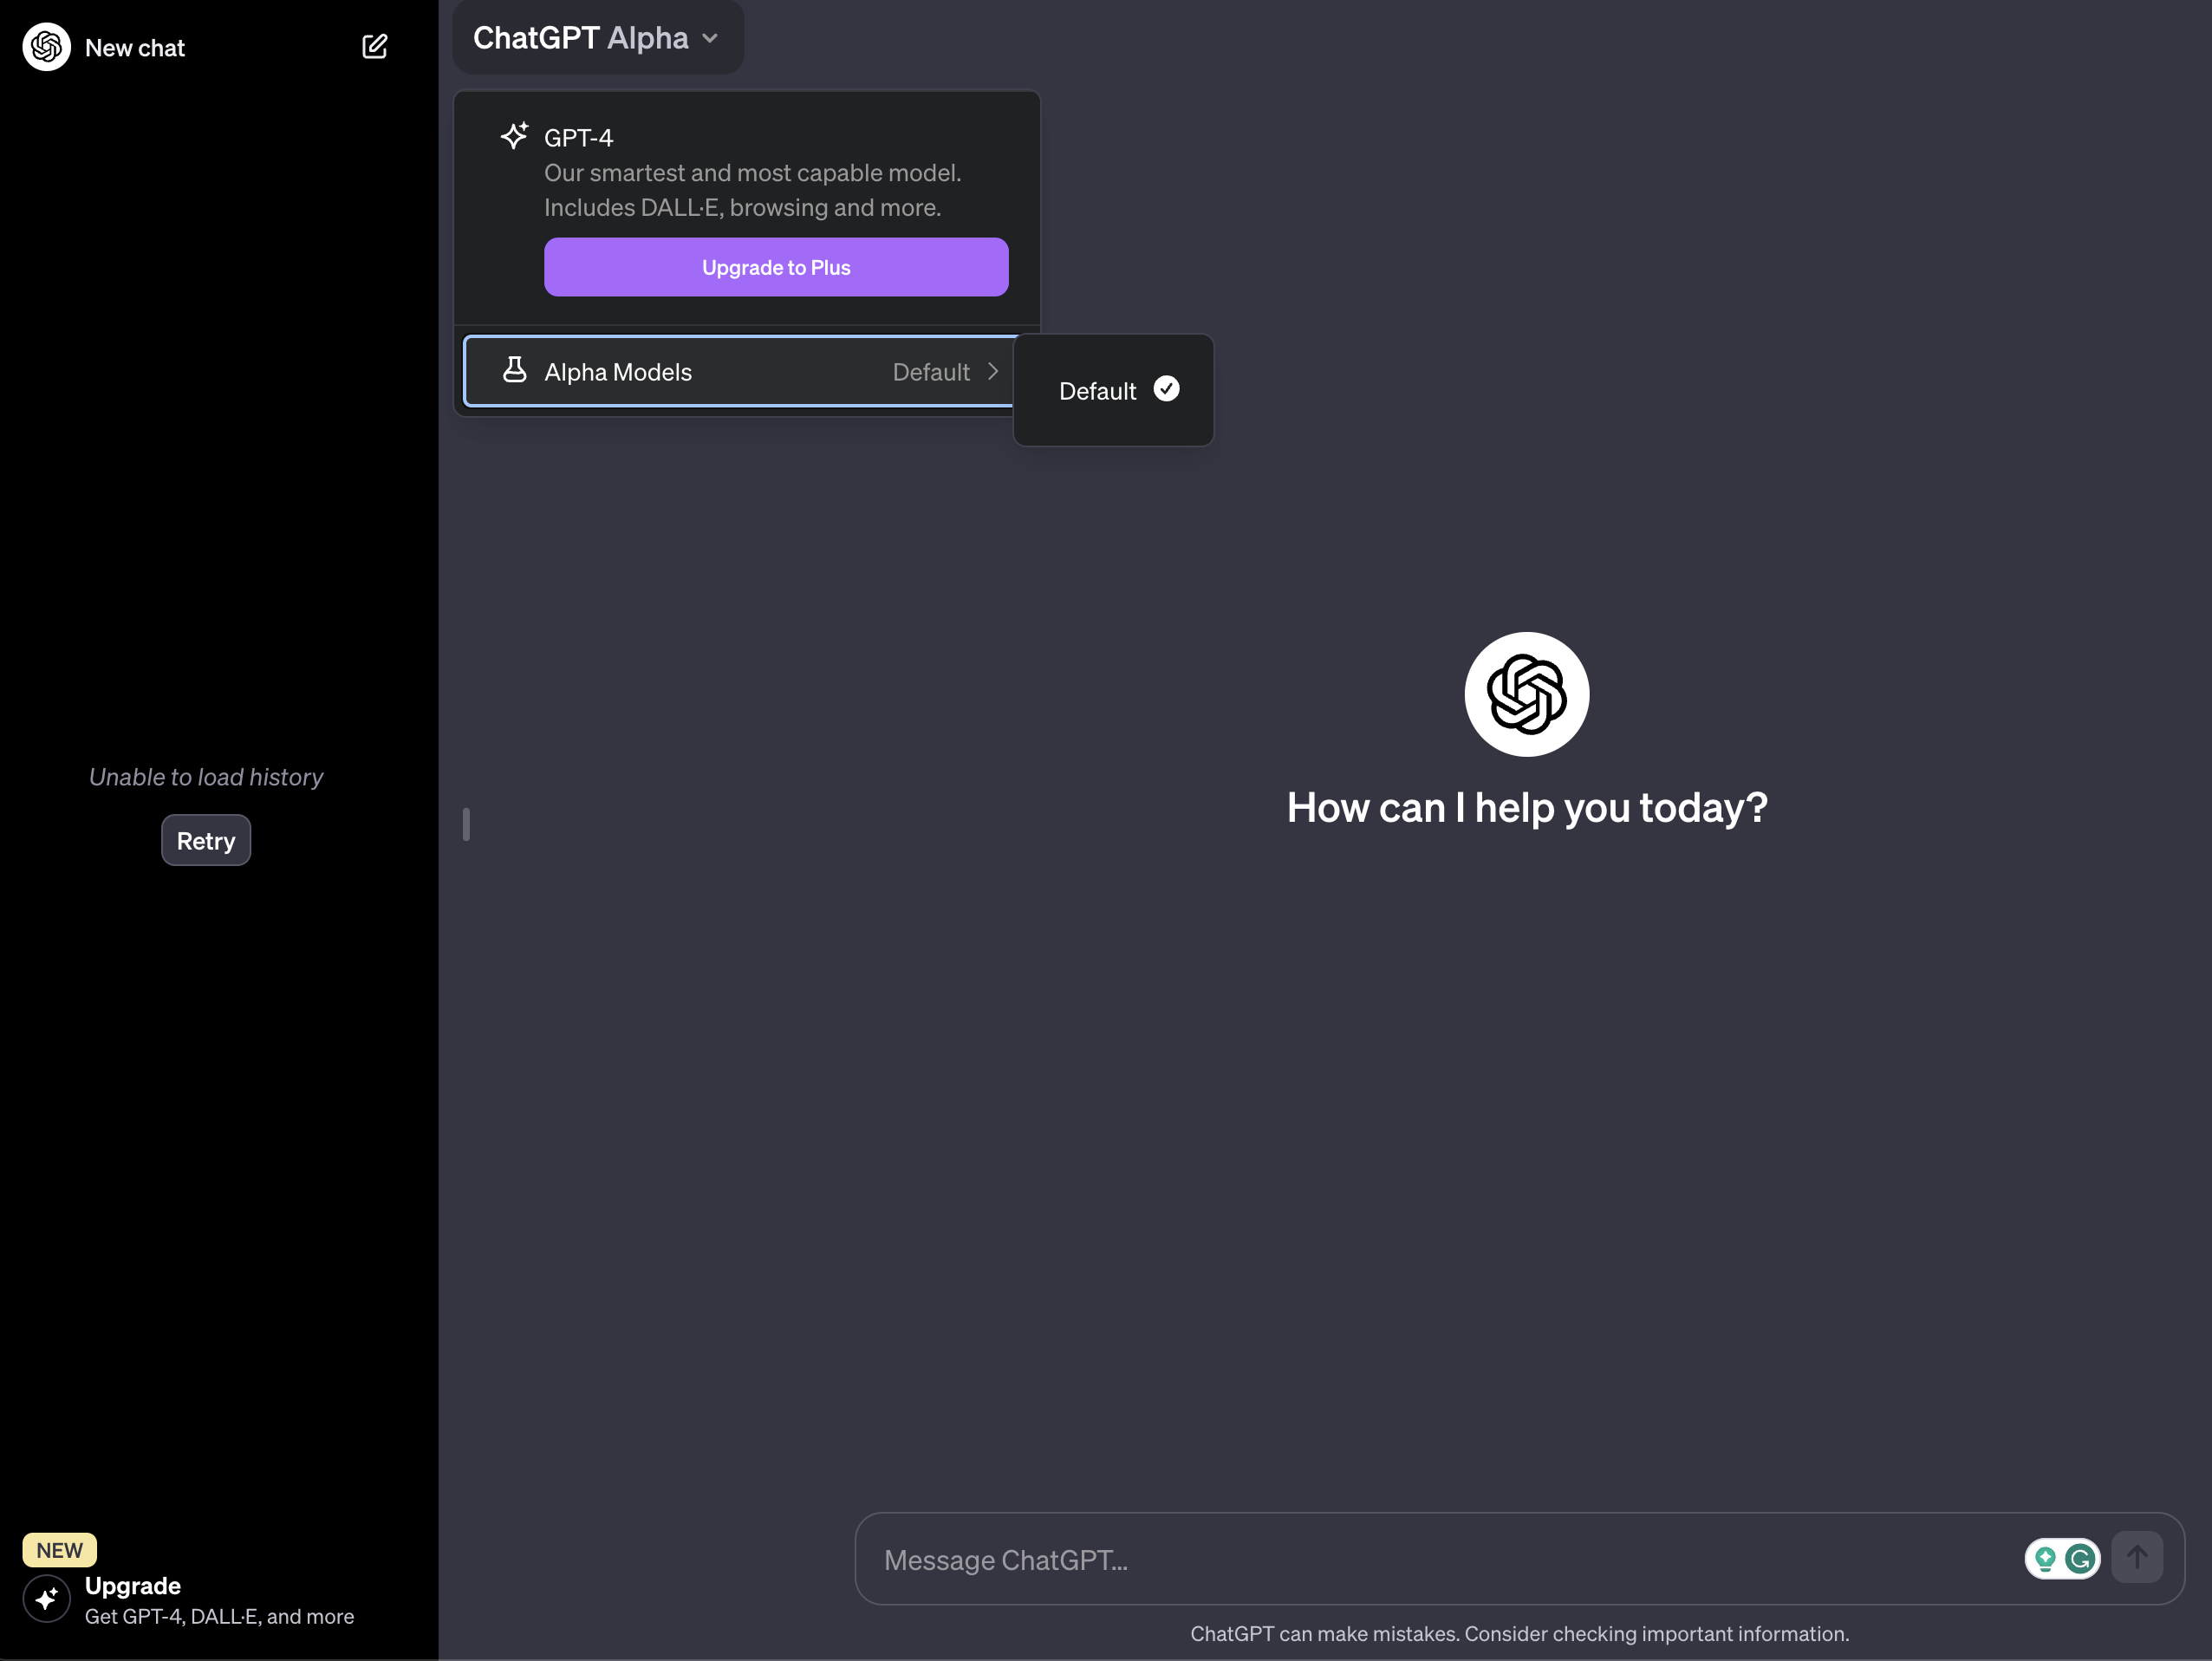Toggle the Default model selection checkmark
2212x1661 pixels.
(x=1168, y=388)
